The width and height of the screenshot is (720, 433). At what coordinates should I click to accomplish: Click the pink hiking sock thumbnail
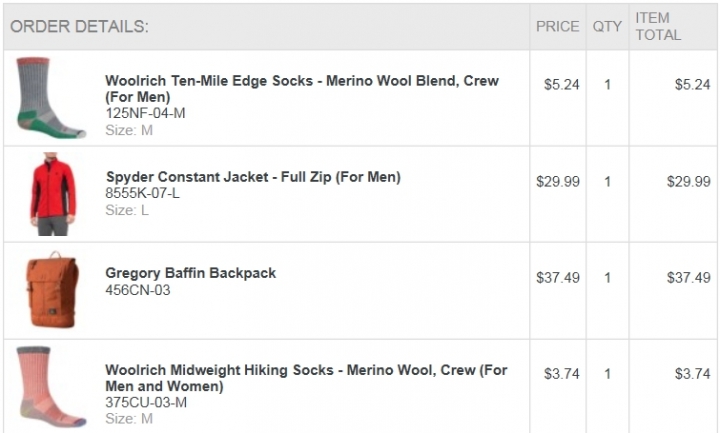[x=51, y=387]
